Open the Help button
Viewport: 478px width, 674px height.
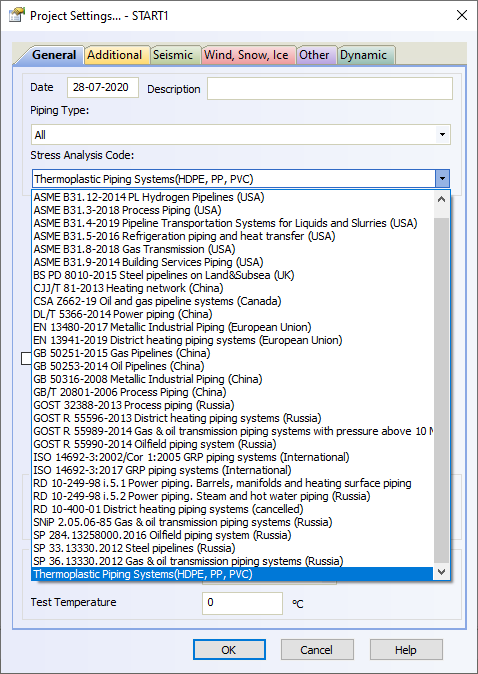point(406,649)
